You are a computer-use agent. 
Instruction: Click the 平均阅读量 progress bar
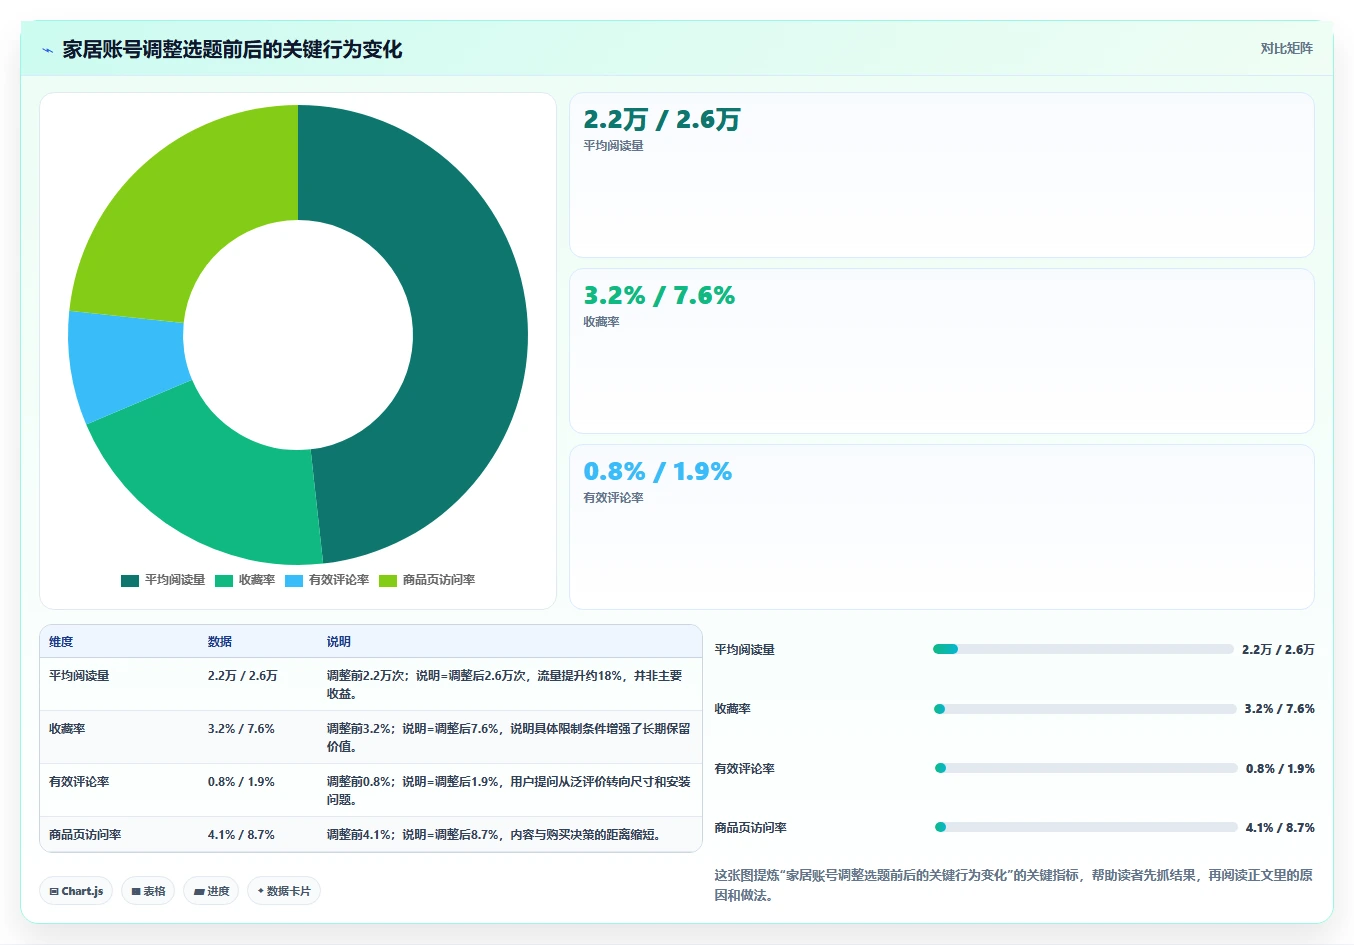[x=1083, y=649]
